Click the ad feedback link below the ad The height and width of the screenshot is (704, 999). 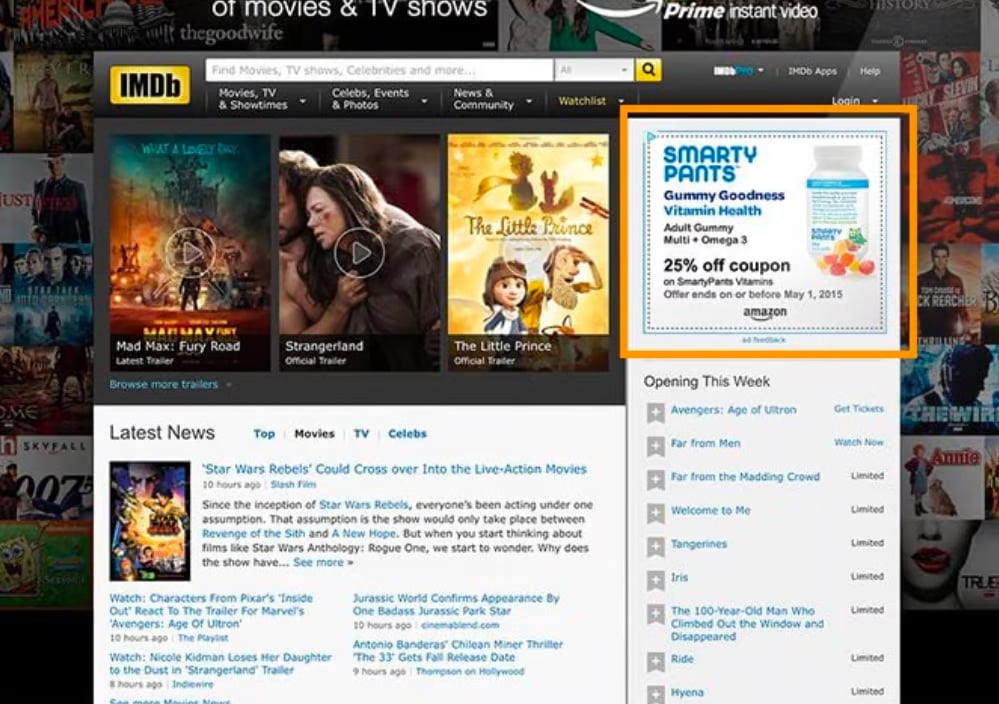tap(763, 340)
